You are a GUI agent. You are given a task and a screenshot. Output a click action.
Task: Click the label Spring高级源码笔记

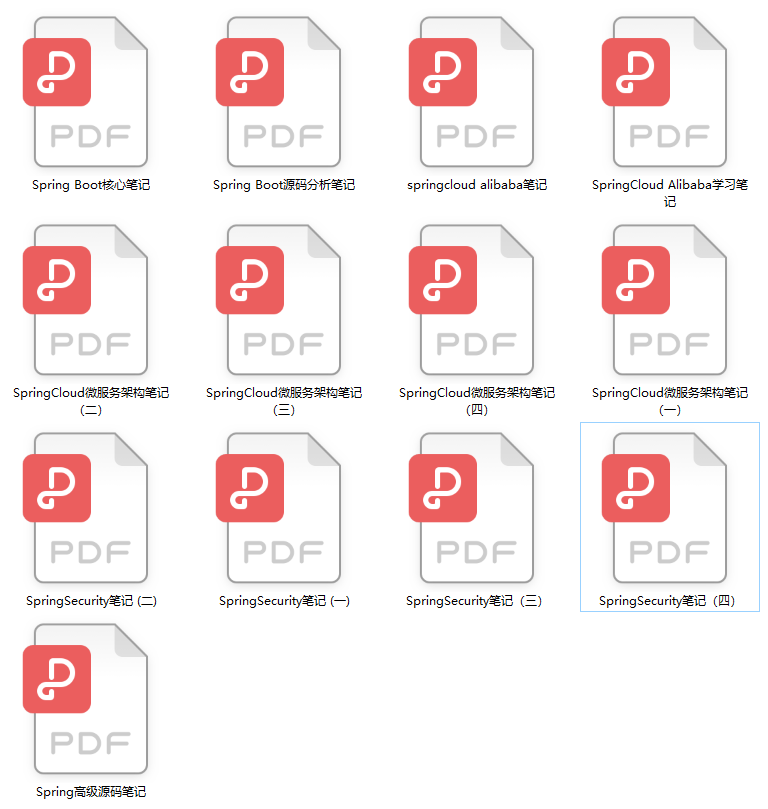point(91,791)
